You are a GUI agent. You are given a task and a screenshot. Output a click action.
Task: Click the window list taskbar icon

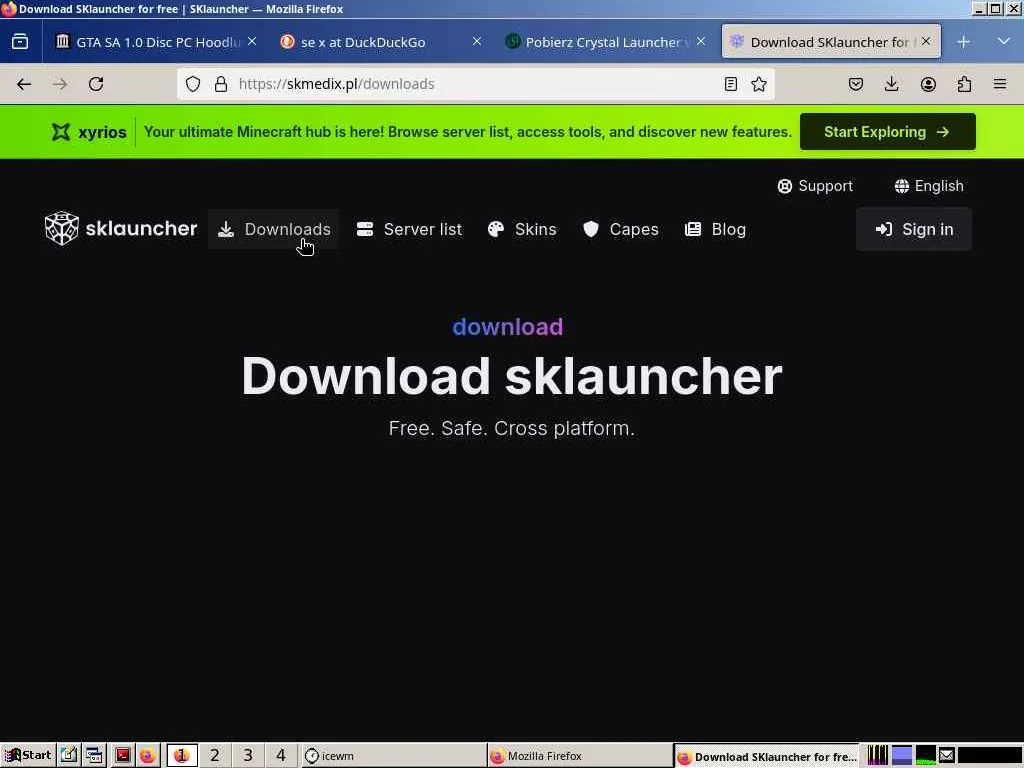pyautogui.click(x=94, y=756)
